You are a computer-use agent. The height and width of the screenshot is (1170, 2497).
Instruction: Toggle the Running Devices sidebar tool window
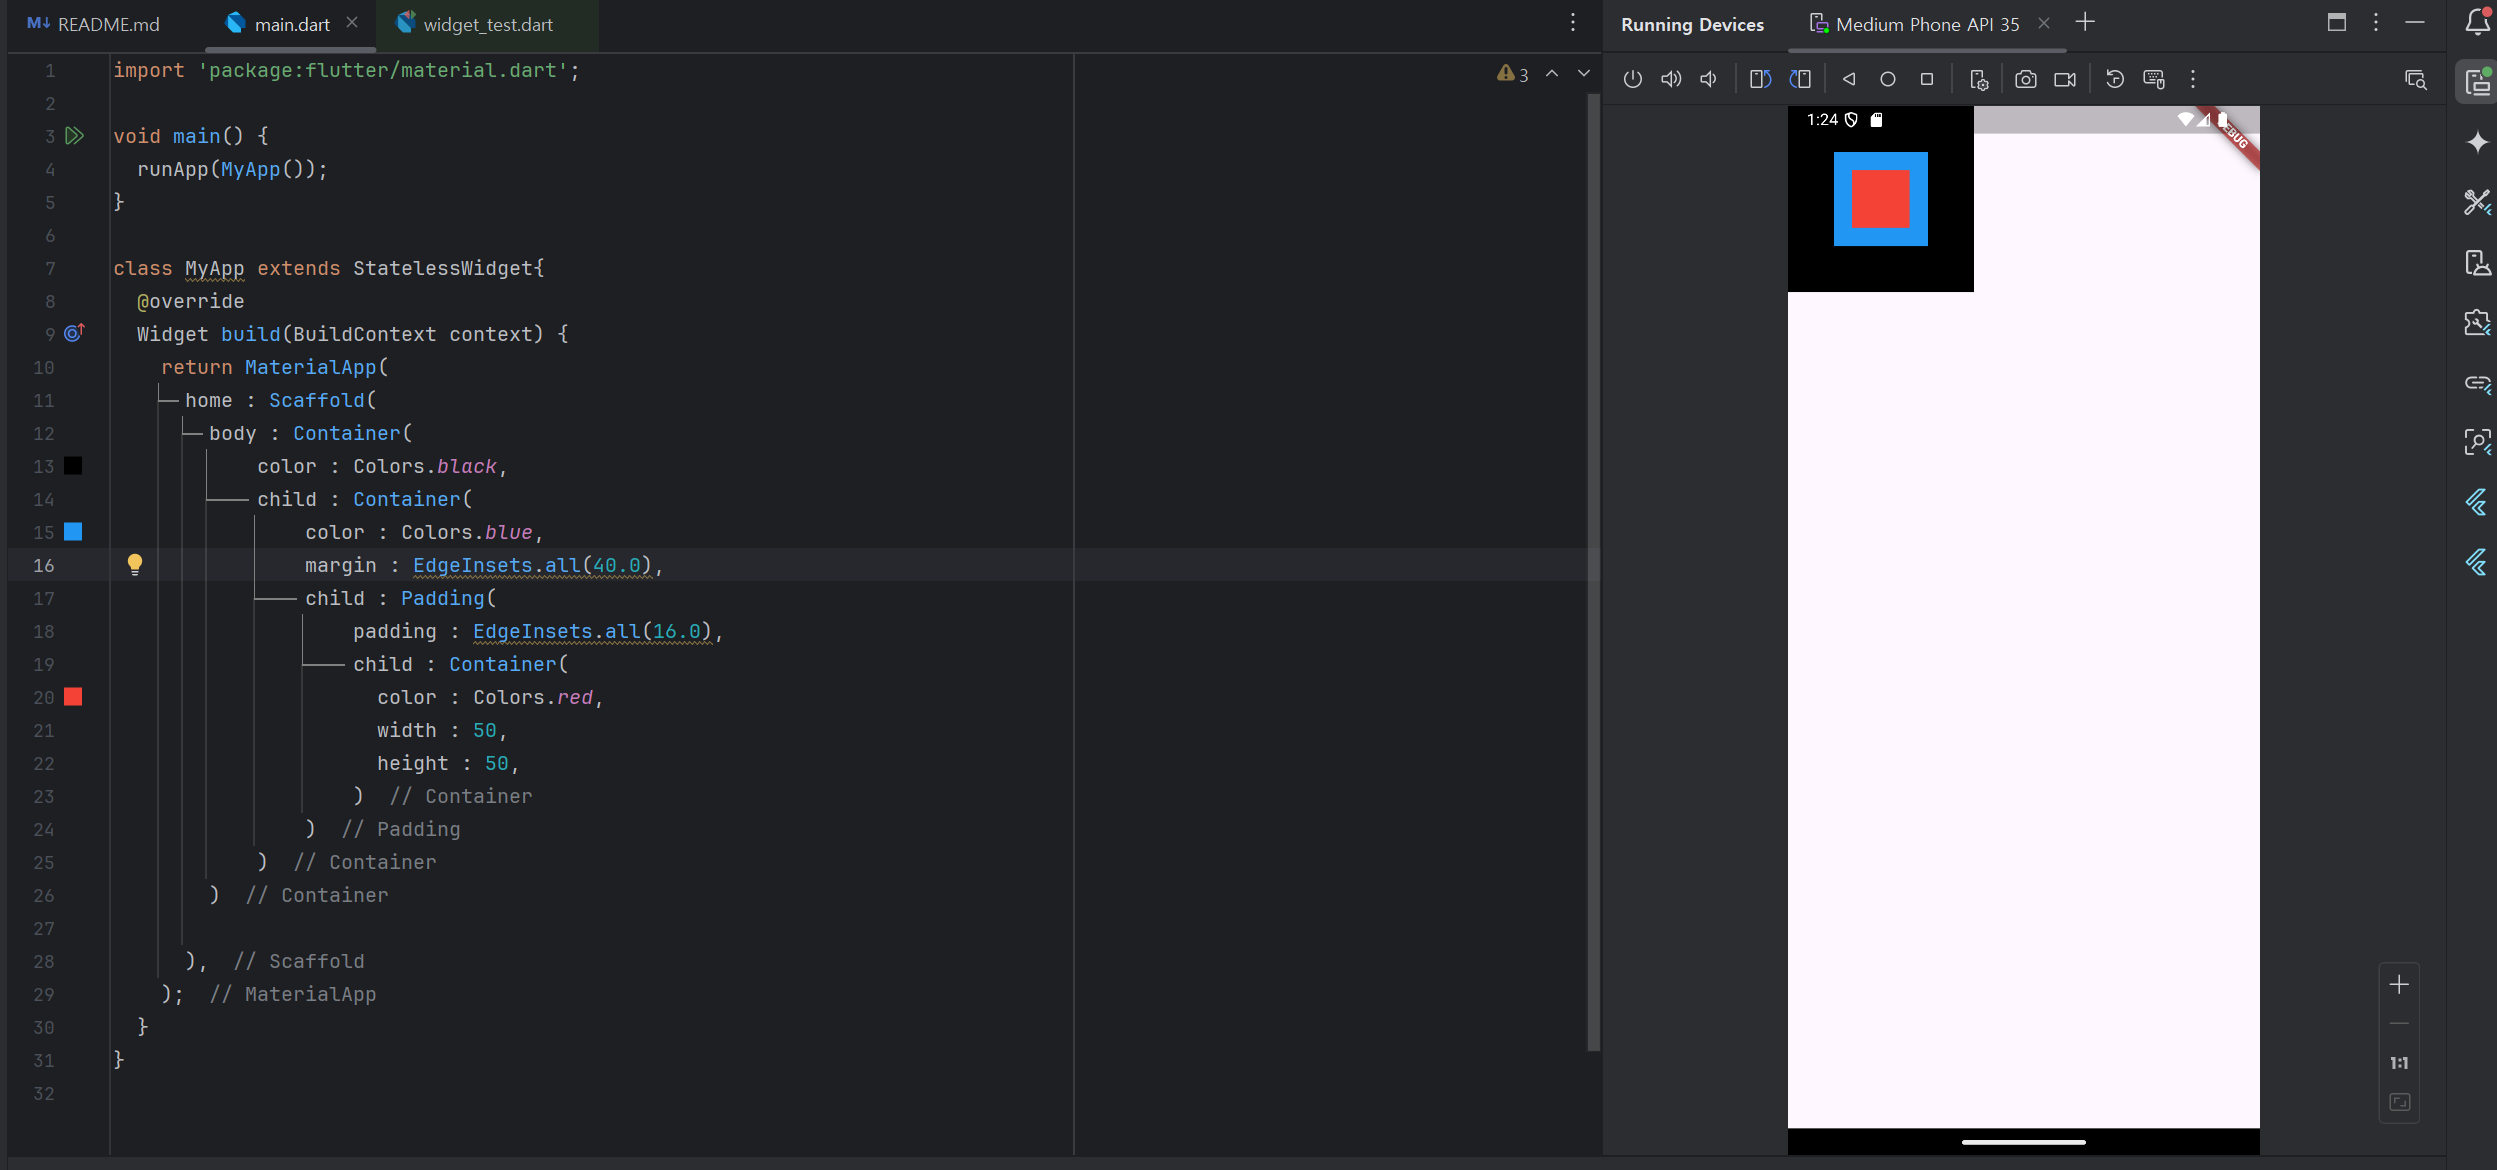click(2477, 82)
